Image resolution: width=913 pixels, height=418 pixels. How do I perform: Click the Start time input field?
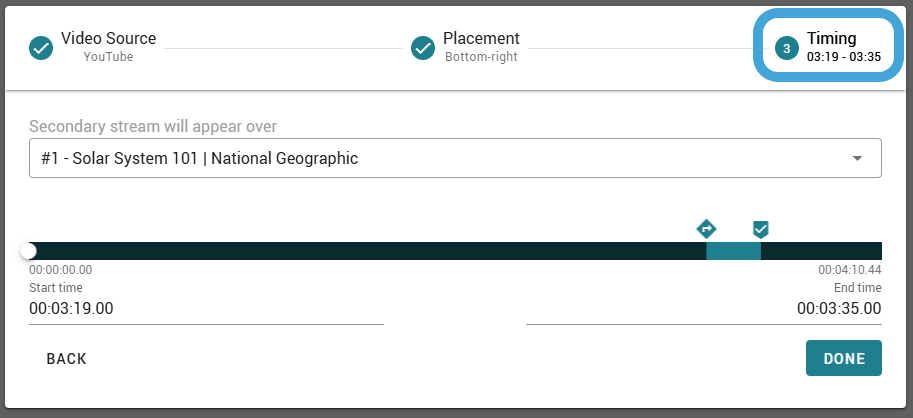click(x=206, y=309)
